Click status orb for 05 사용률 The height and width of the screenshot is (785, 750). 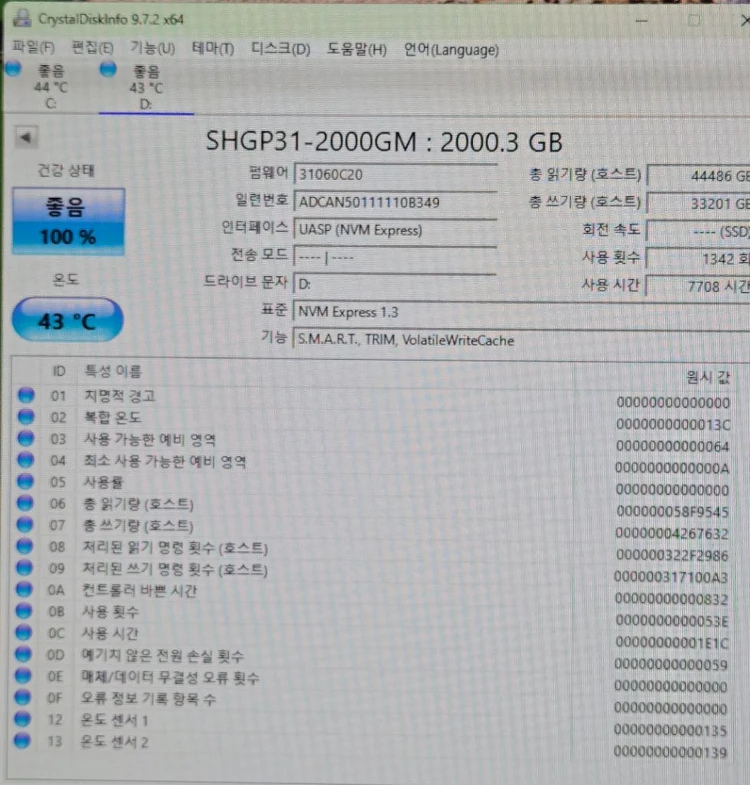(26, 482)
